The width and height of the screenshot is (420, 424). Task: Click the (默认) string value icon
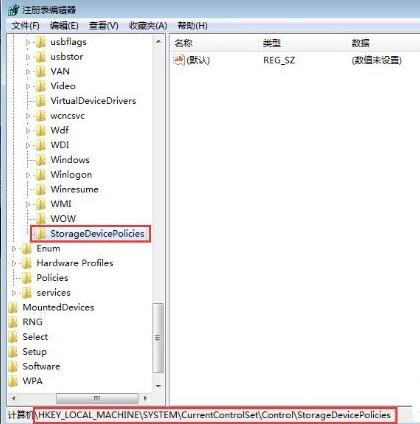point(179,60)
